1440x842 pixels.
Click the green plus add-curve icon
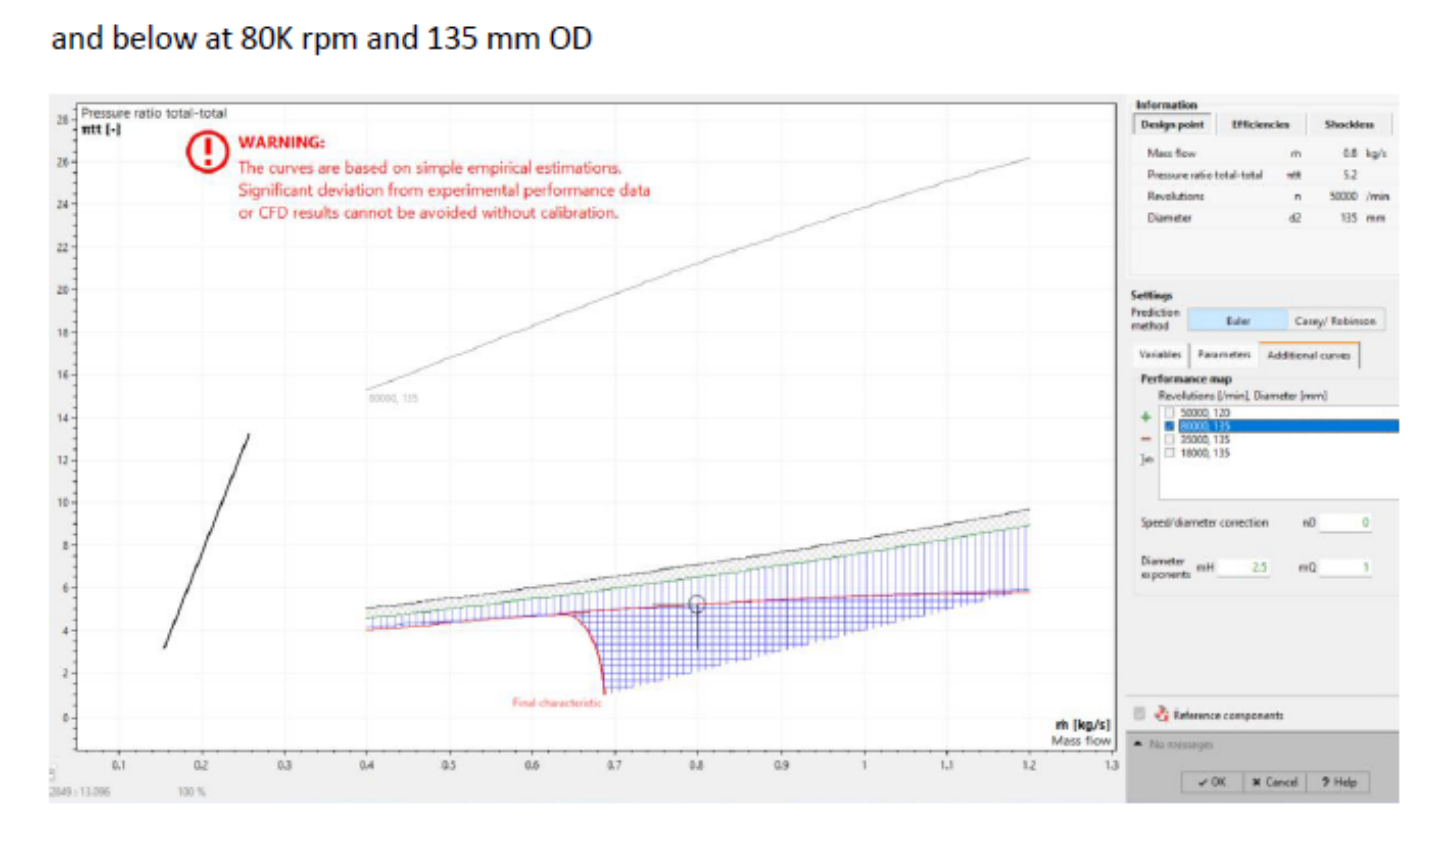(1146, 417)
